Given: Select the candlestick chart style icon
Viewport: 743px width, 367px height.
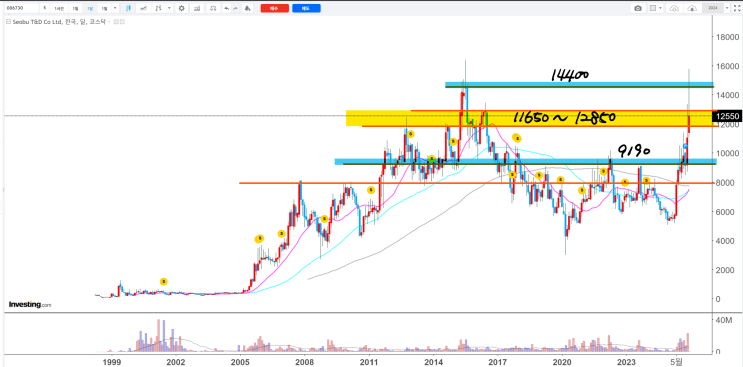Looking at the screenshot, I should click(128, 8).
